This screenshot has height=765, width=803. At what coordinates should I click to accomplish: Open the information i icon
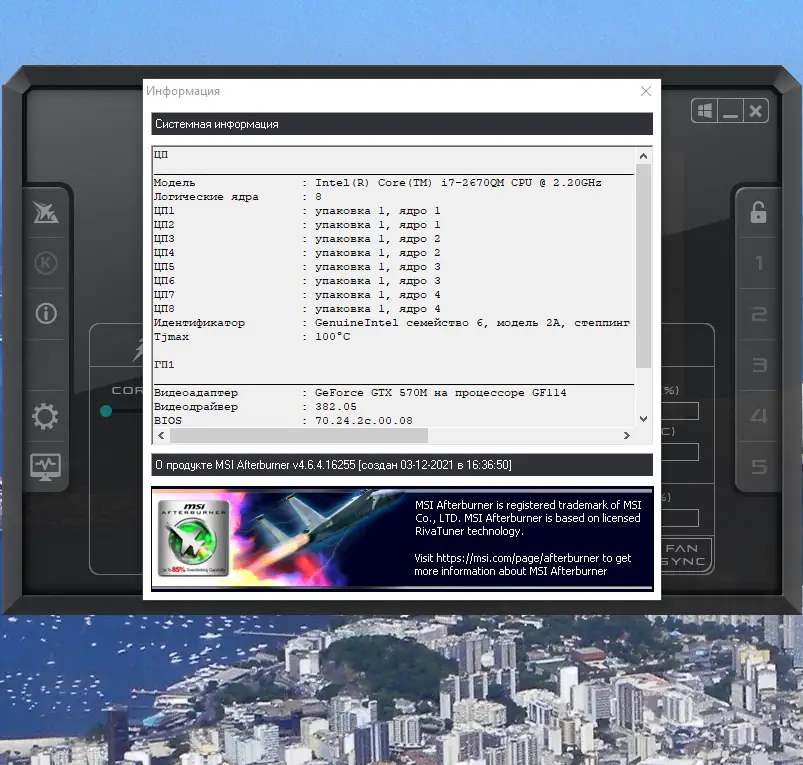(x=46, y=313)
